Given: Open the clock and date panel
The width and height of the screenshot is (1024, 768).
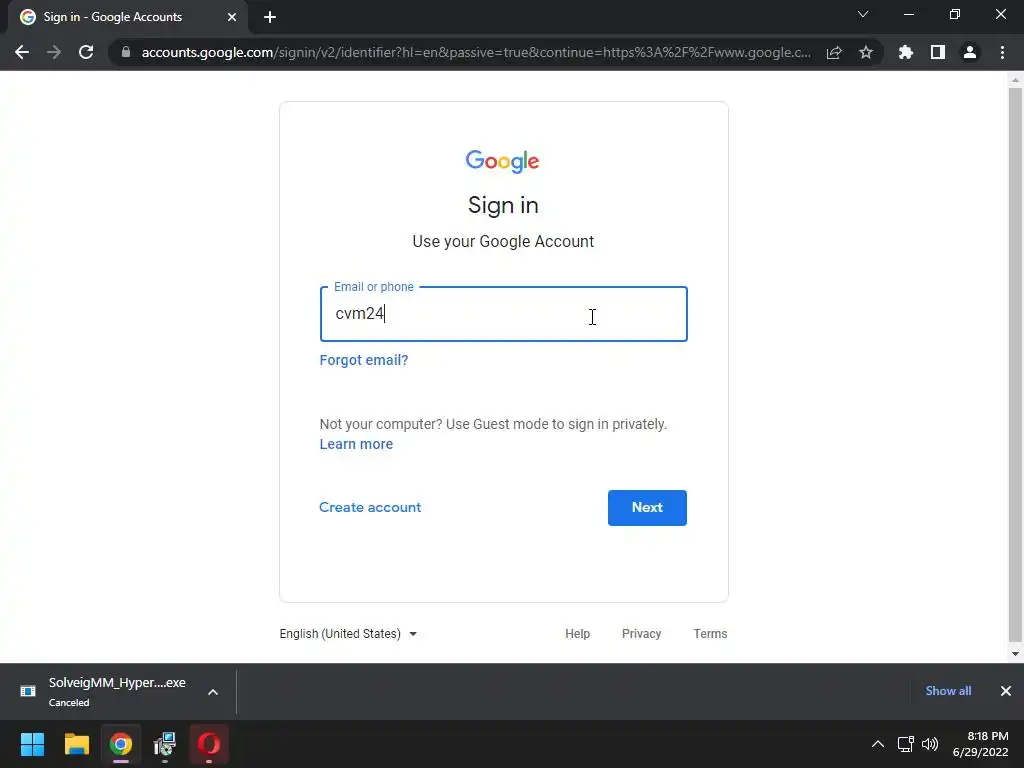Looking at the screenshot, I should [x=980, y=744].
